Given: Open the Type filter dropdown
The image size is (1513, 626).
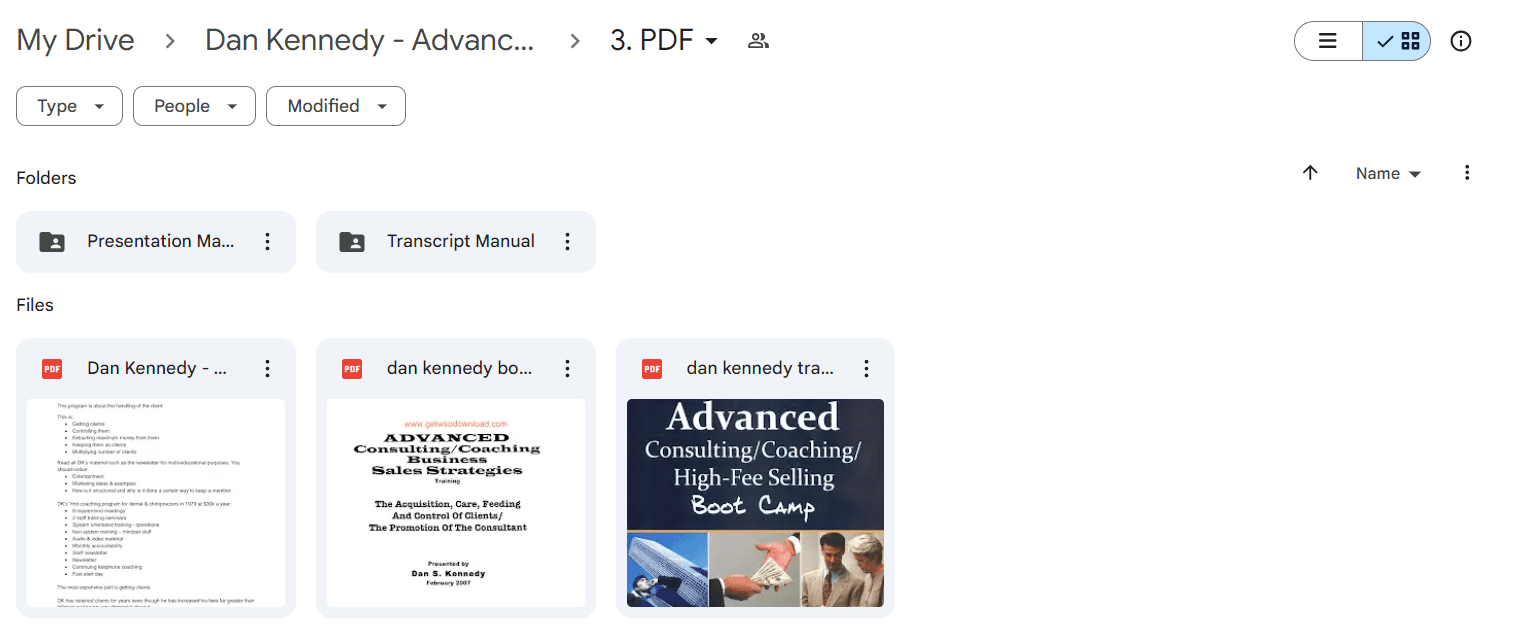Looking at the screenshot, I should point(69,106).
